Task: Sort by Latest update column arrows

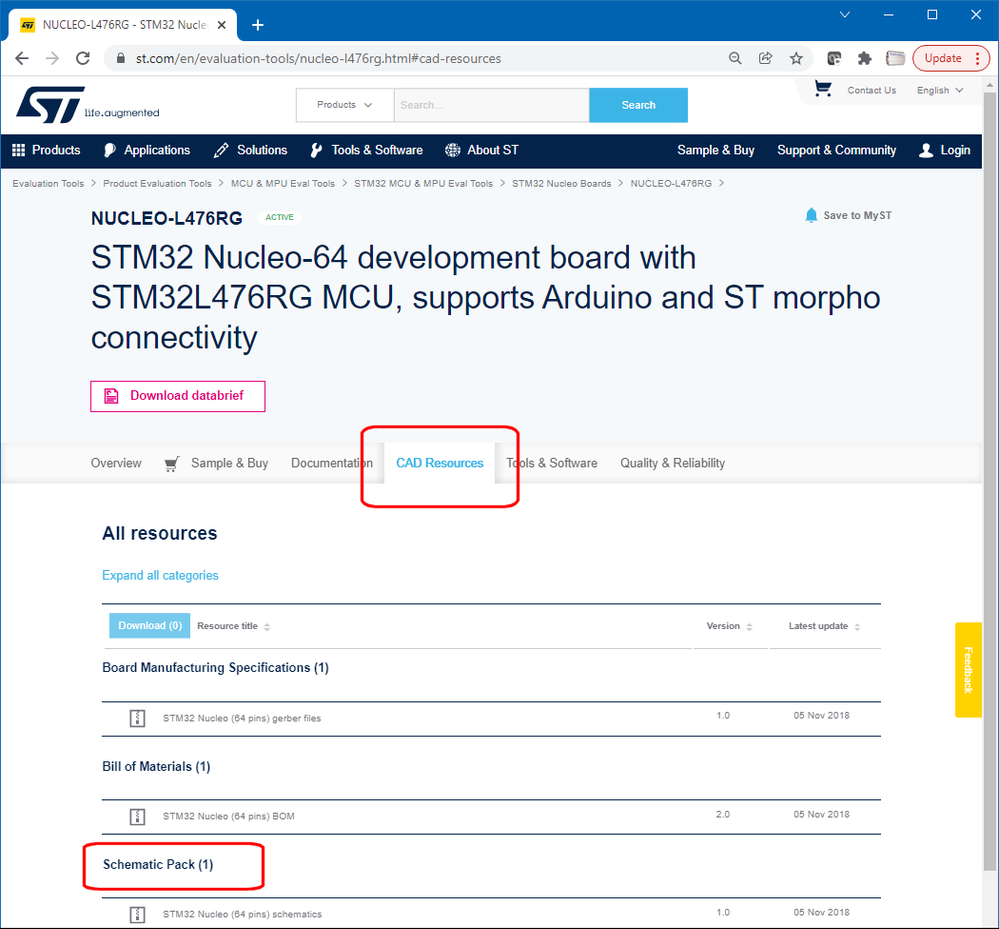Action: 857,627
